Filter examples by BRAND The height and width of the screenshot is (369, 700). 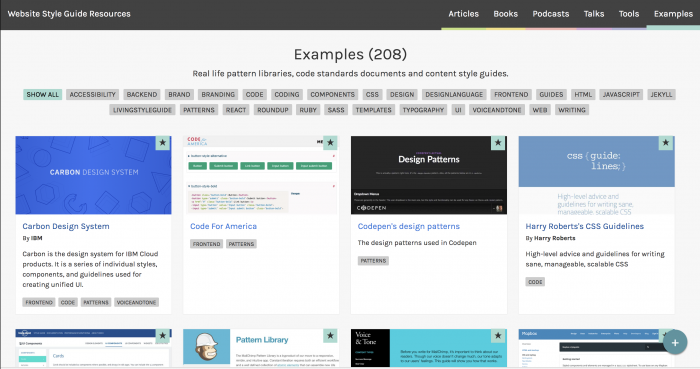(x=179, y=95)
